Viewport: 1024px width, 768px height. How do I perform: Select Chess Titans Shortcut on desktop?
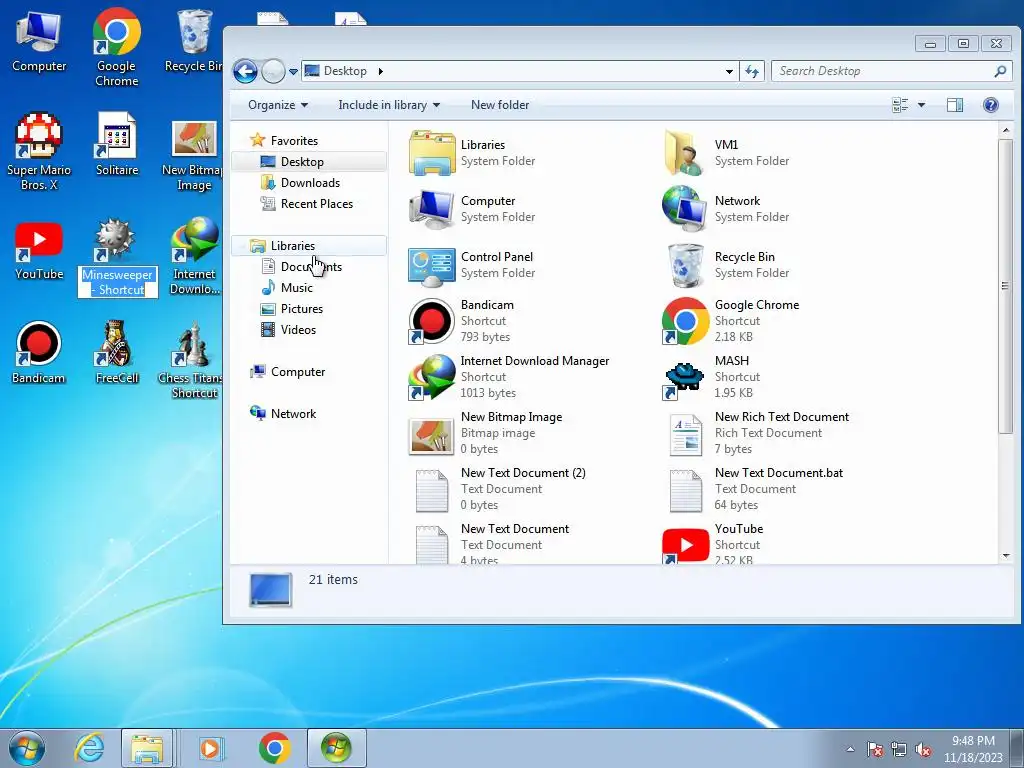(191, 360)
